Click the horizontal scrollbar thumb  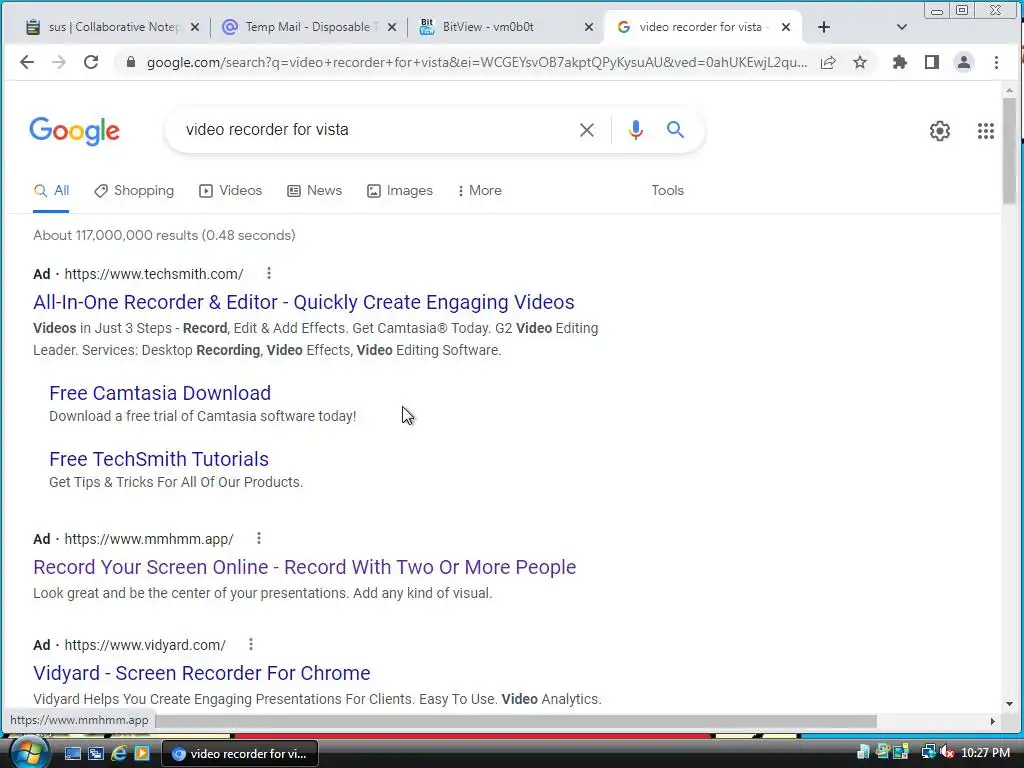[x=516, y=721]
